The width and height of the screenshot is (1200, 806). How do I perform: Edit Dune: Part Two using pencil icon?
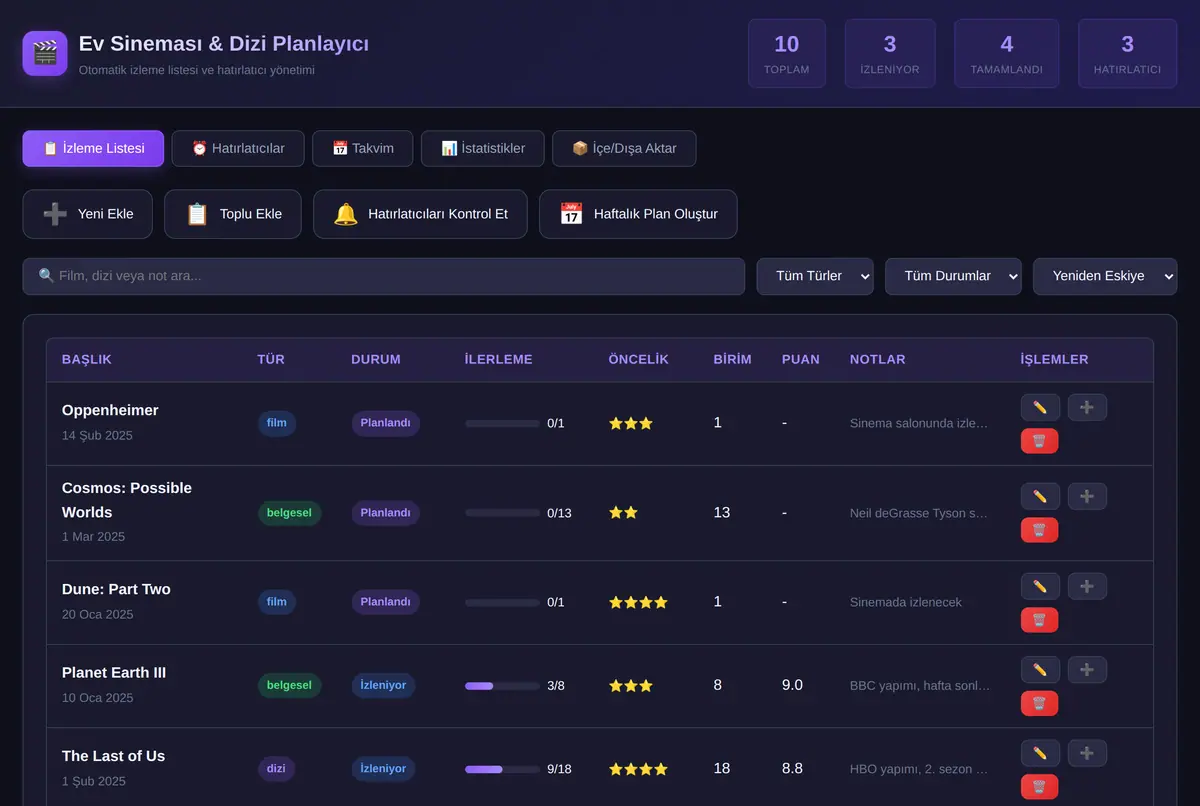[x=1040, y=586]
